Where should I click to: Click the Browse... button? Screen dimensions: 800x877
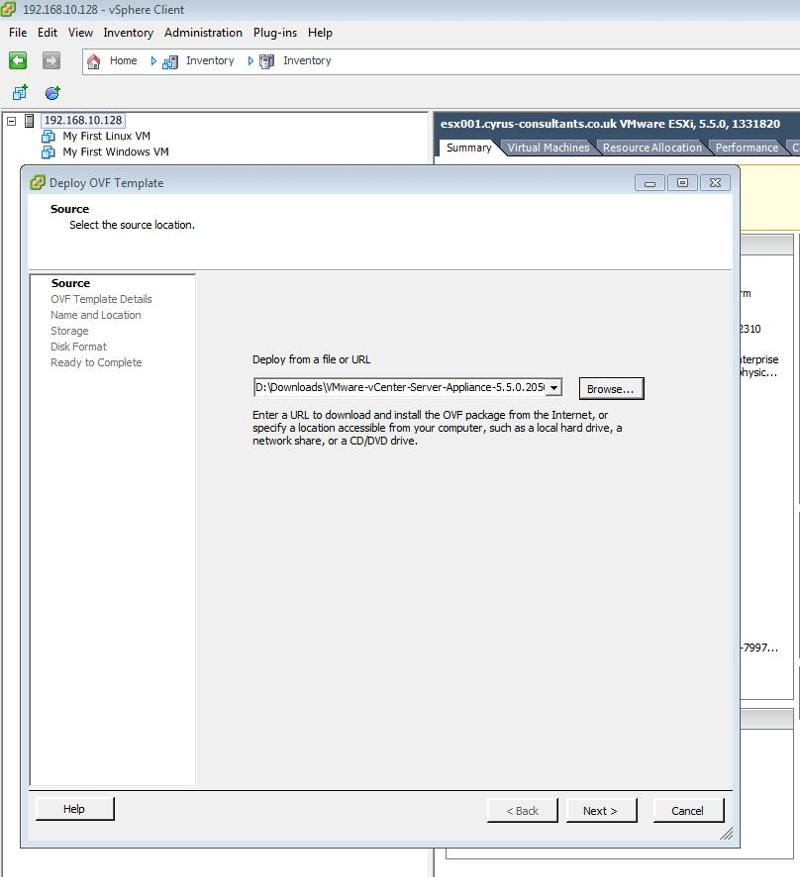[x=611, y=389]
